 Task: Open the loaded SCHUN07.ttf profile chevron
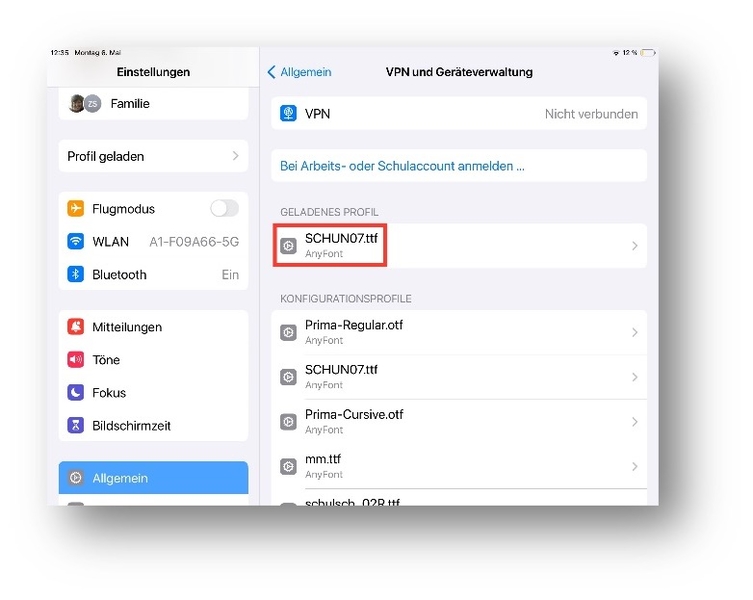tap(634, 246)
